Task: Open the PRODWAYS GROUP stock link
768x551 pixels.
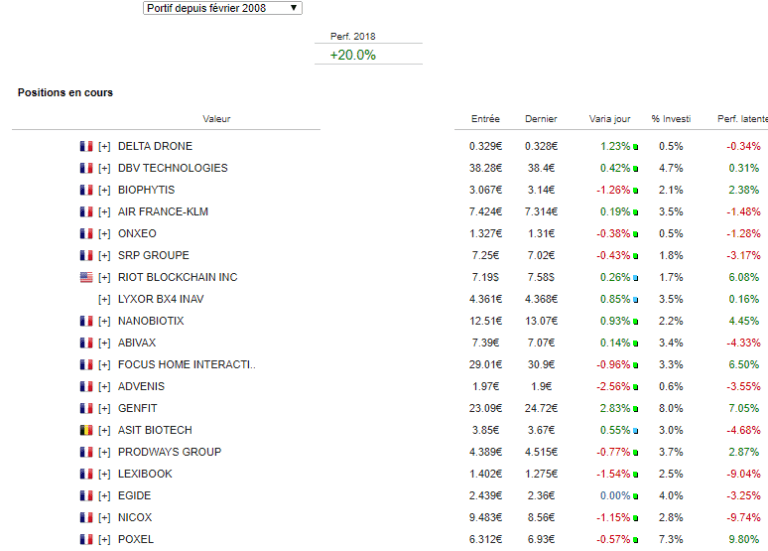Action: coord(167,452)
